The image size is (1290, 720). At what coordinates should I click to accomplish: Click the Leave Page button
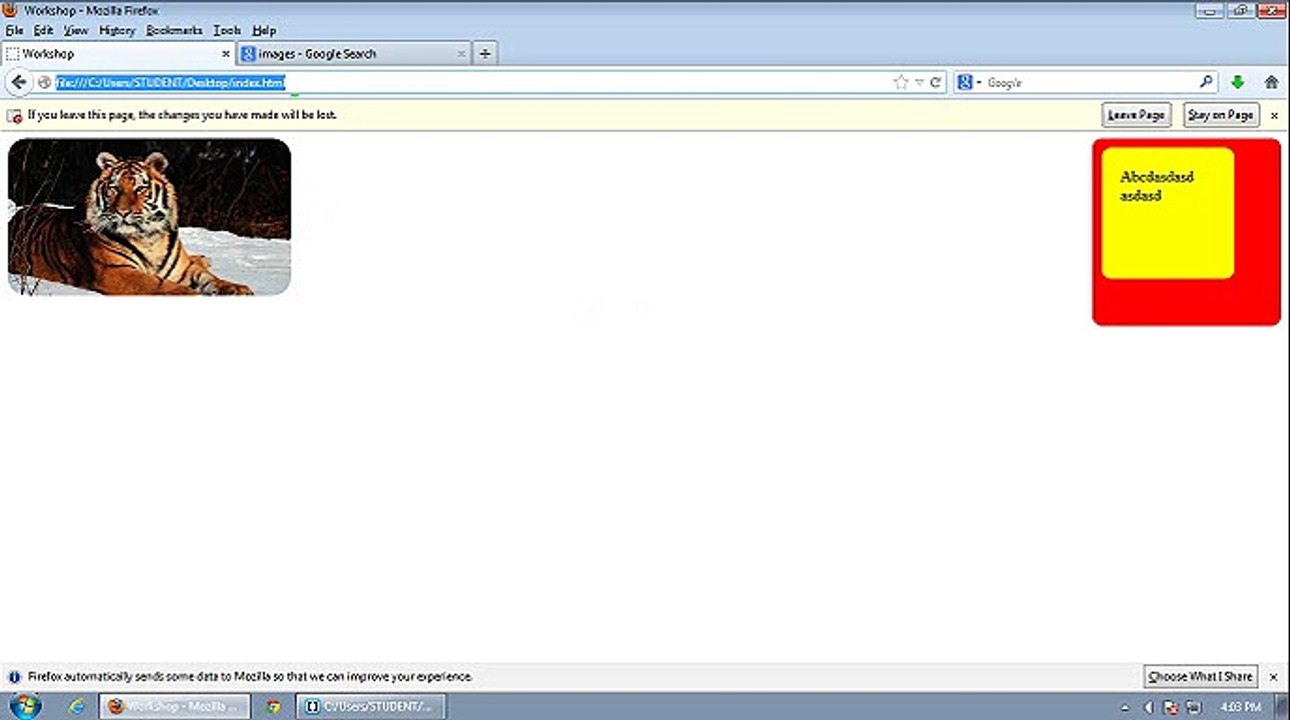1137,115
